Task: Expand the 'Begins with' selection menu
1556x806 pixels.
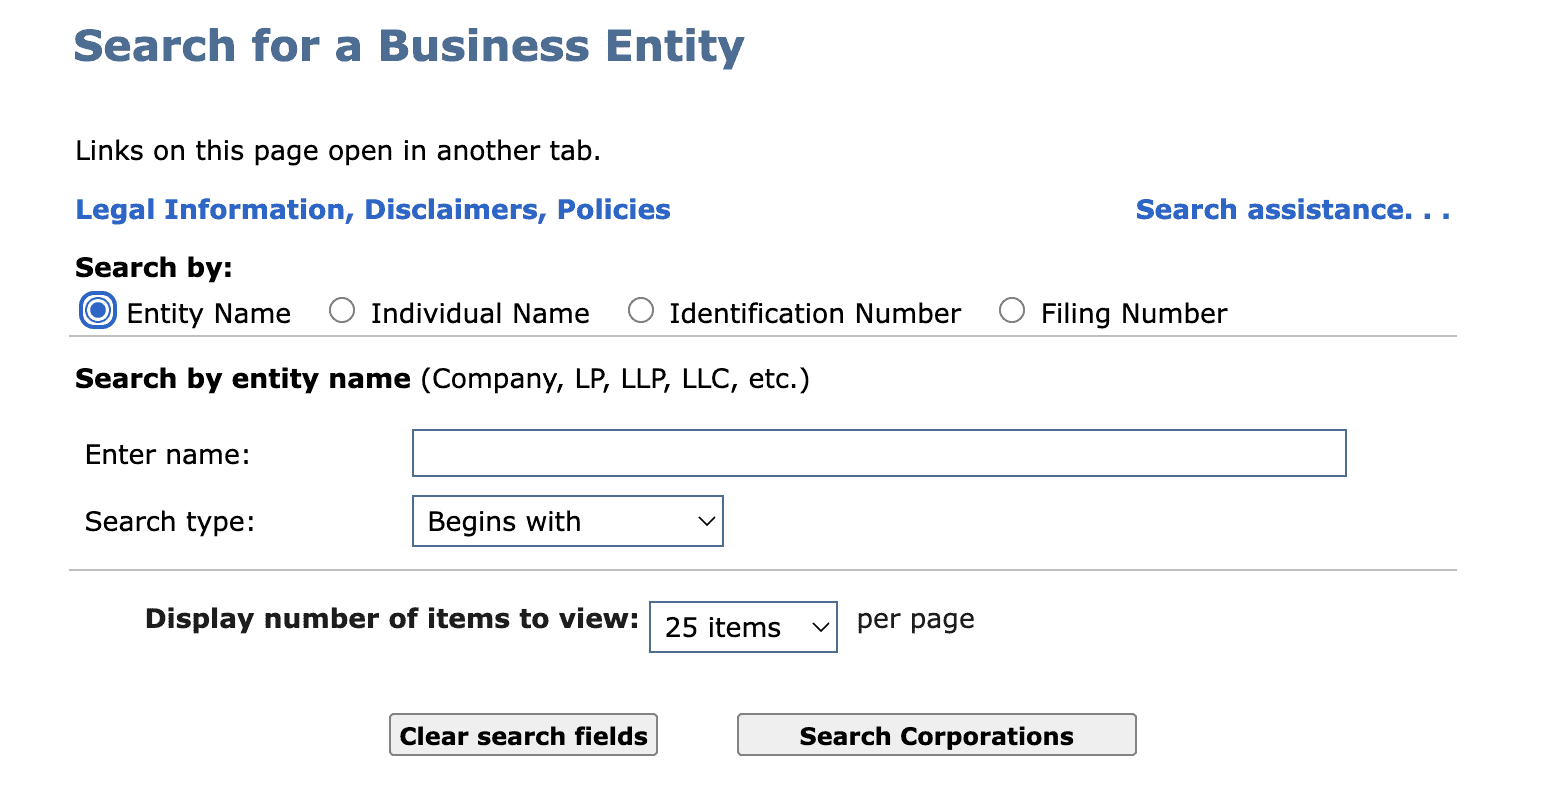Action: pos(567,521)
